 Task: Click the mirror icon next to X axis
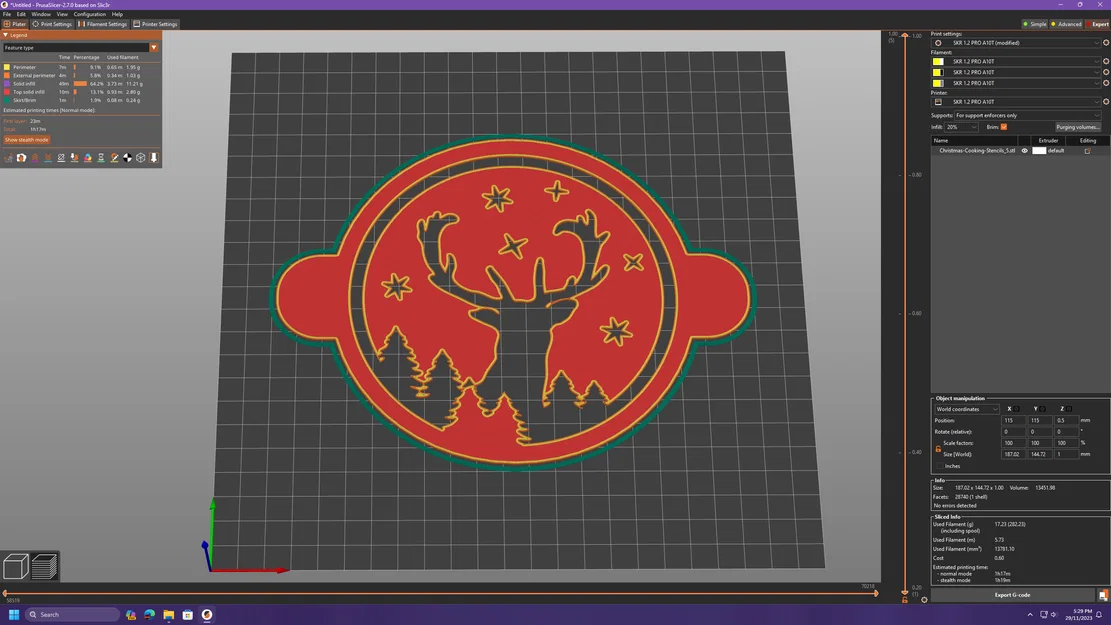[x=1016, y=409]
